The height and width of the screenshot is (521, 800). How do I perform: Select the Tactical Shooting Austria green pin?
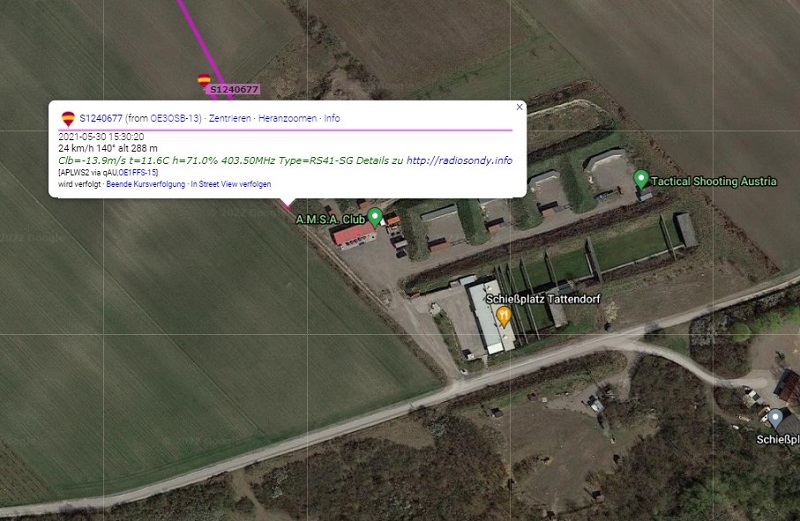(x=641, y=180)
